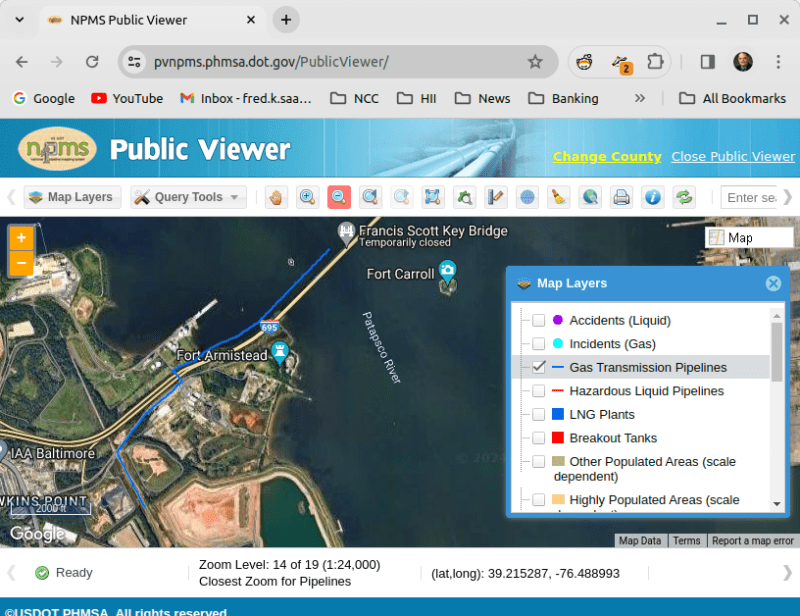Enable Accidents (Liquid) layer checkbox
This screenshot has width=800, height=616.
[x=538, y=321]
